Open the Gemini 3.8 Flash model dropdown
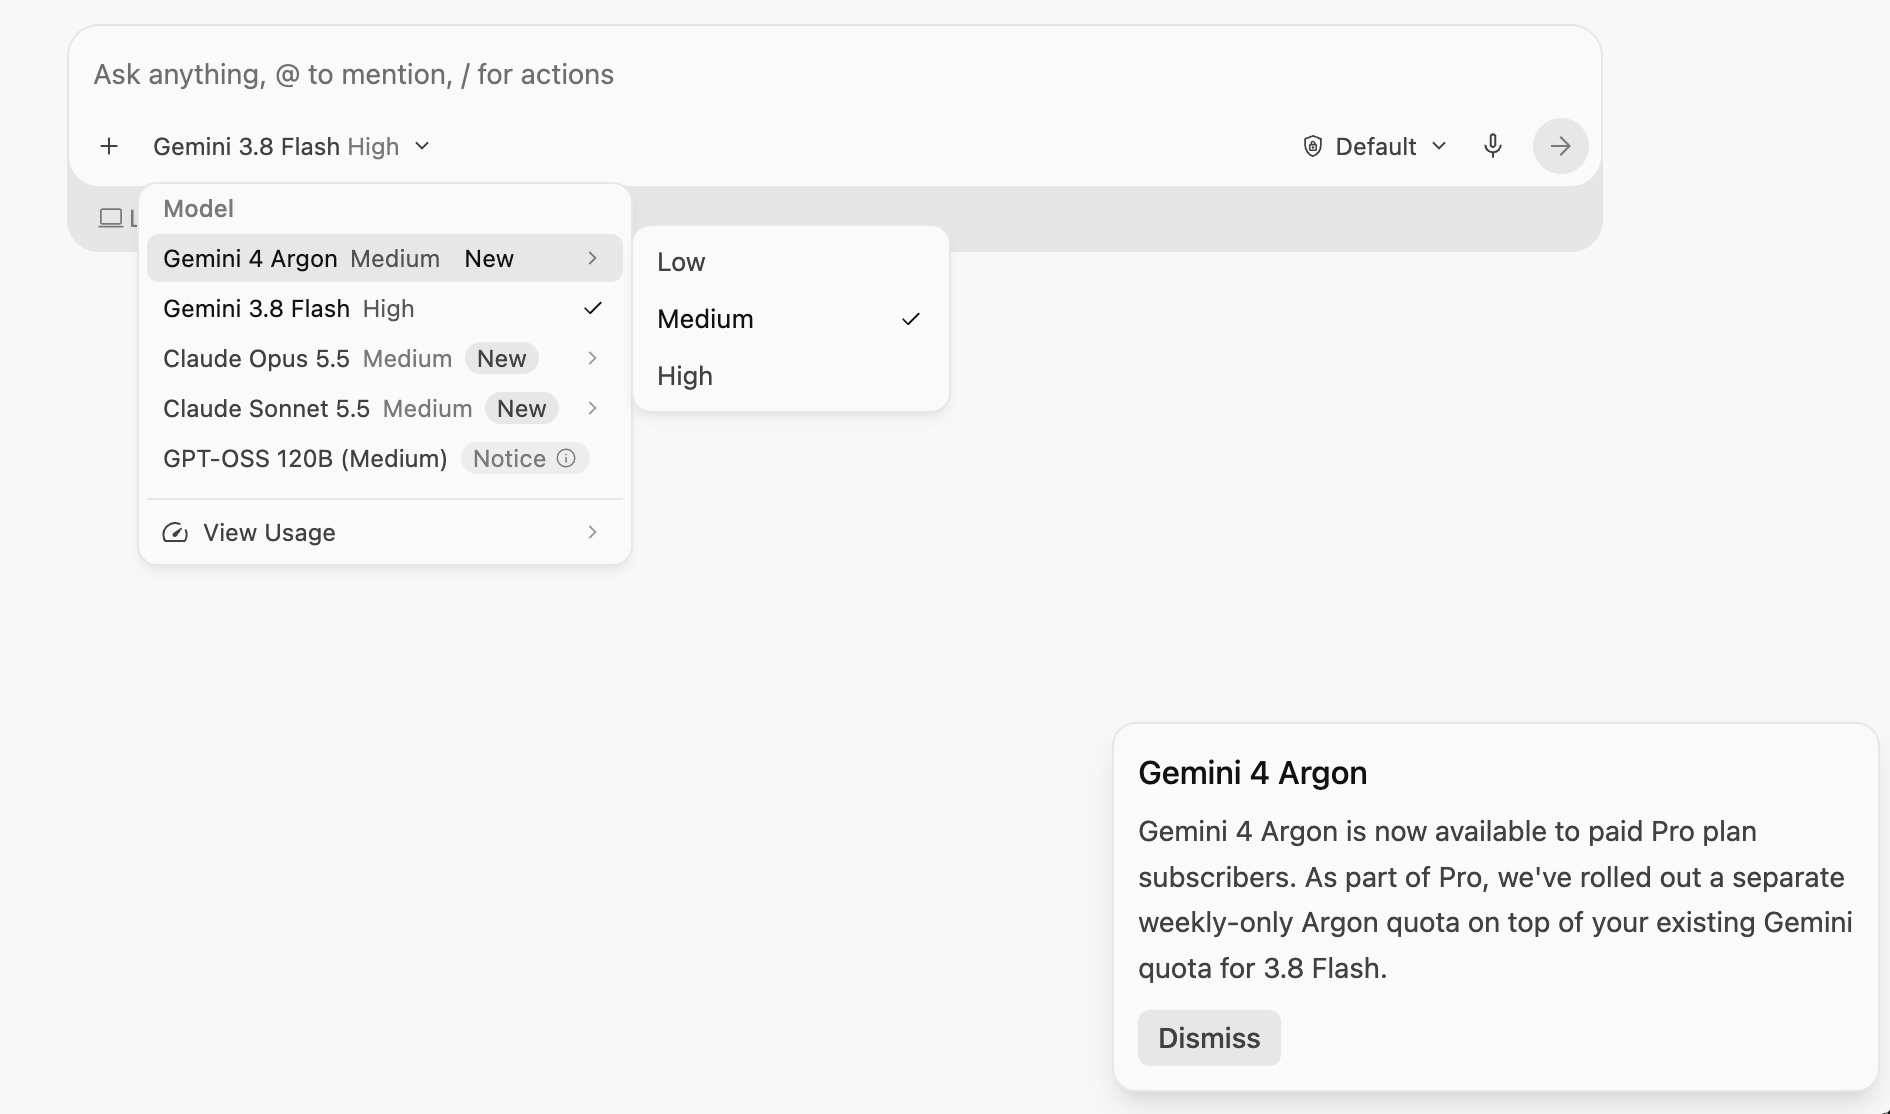This screenshot has height=1114, width=1890. coord(291,147)
